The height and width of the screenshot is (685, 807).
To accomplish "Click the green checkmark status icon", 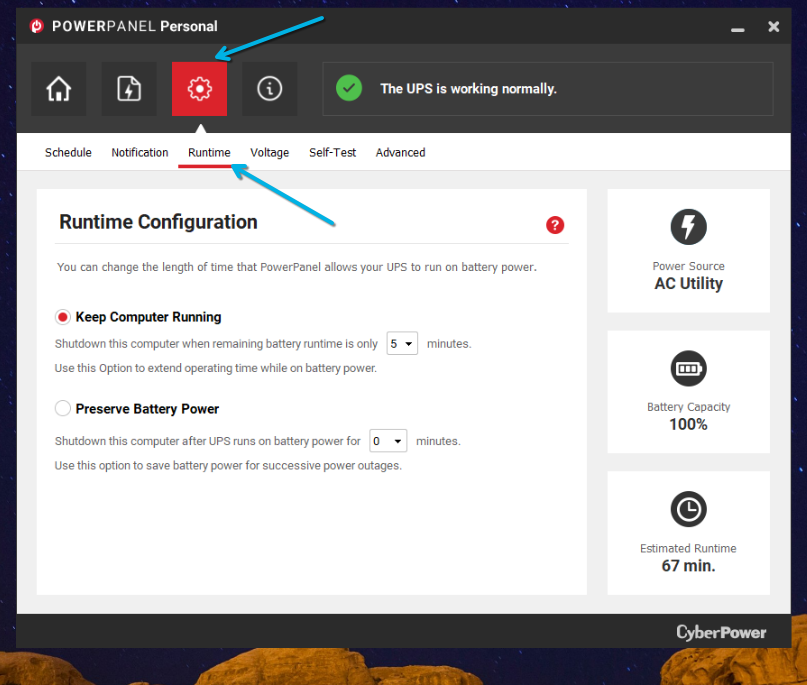I will pyautogui.click(x=349, y=88).
